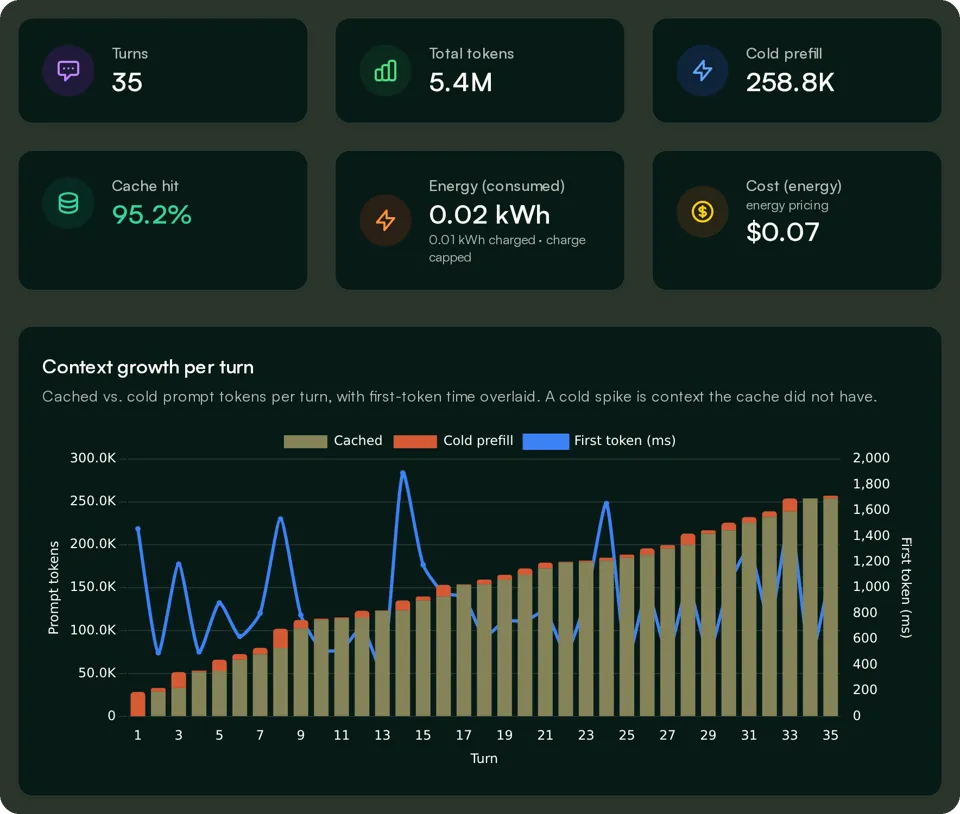Image resolution: width=960 pixels, height=814 pixels.
Task: Click the Cache hit database icon
Action: [68, 203]
